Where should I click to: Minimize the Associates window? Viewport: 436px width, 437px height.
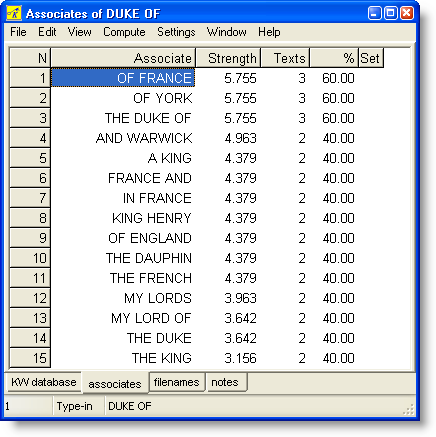(x=374, y=13)
